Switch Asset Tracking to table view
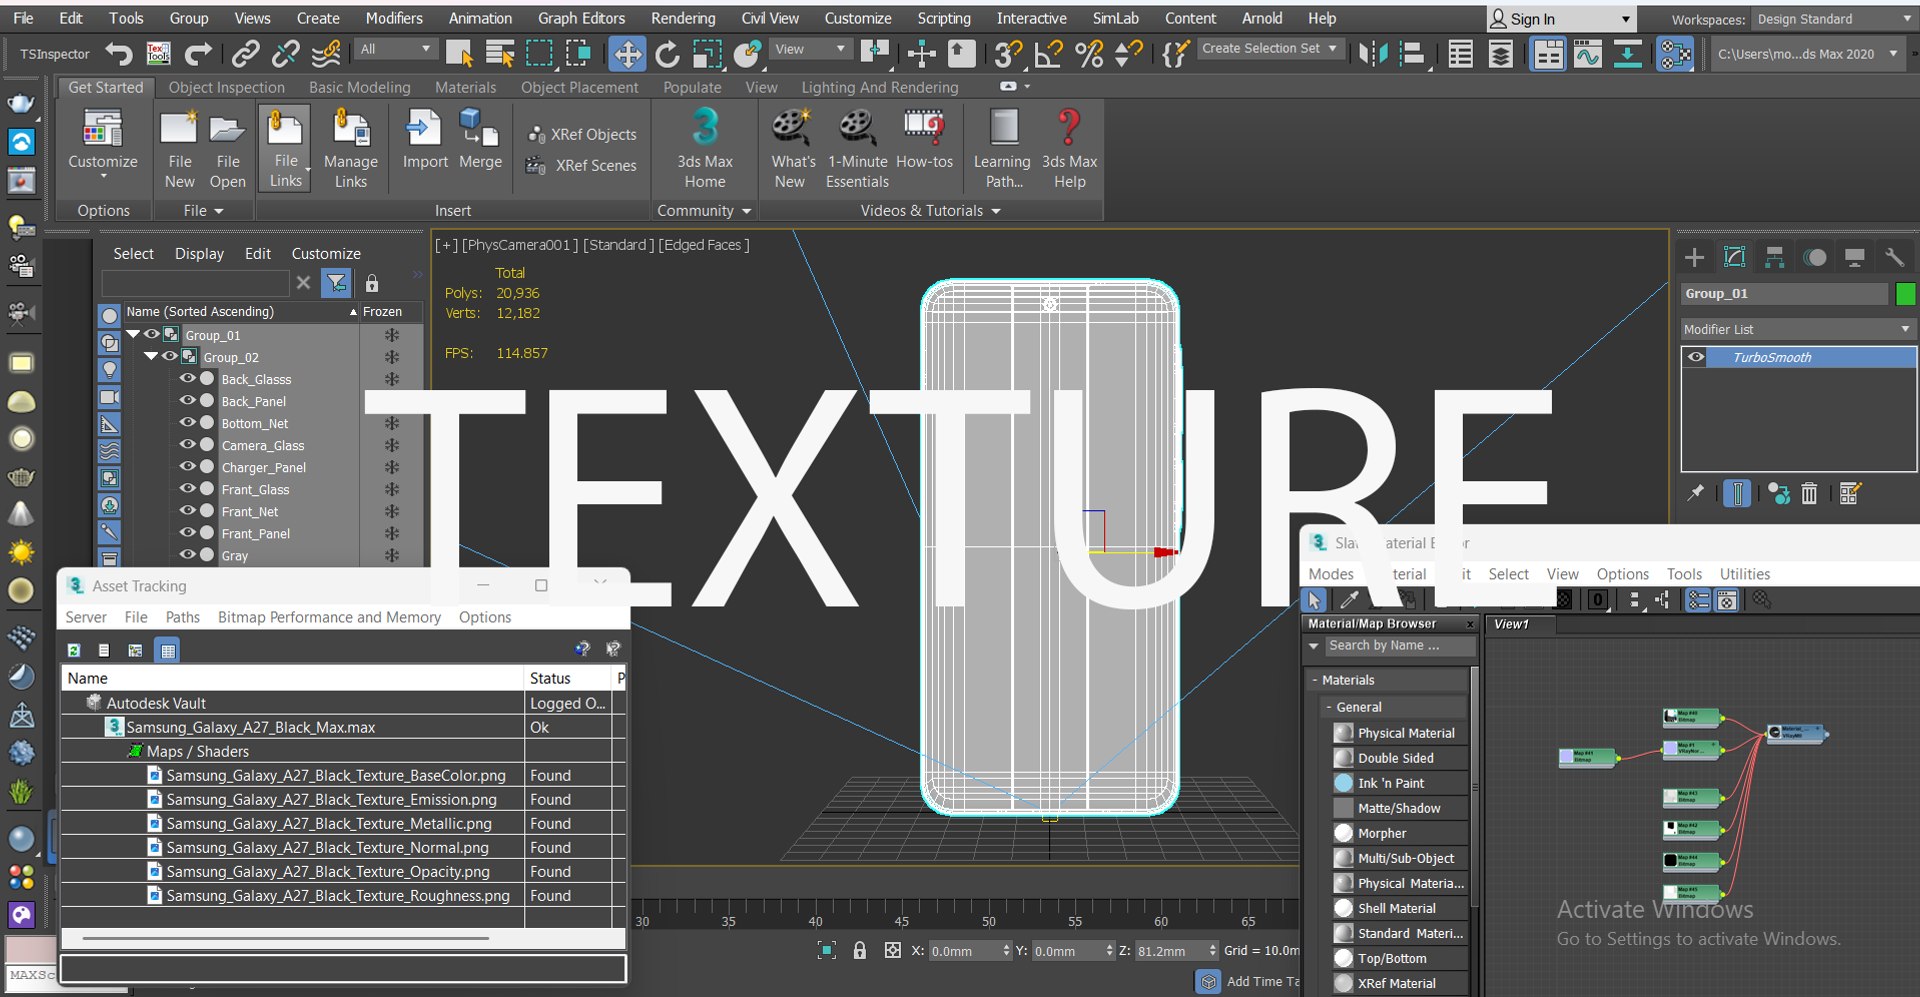This screenshot has height=997, width=1920. pyautogui.click(x=167, y=650)
